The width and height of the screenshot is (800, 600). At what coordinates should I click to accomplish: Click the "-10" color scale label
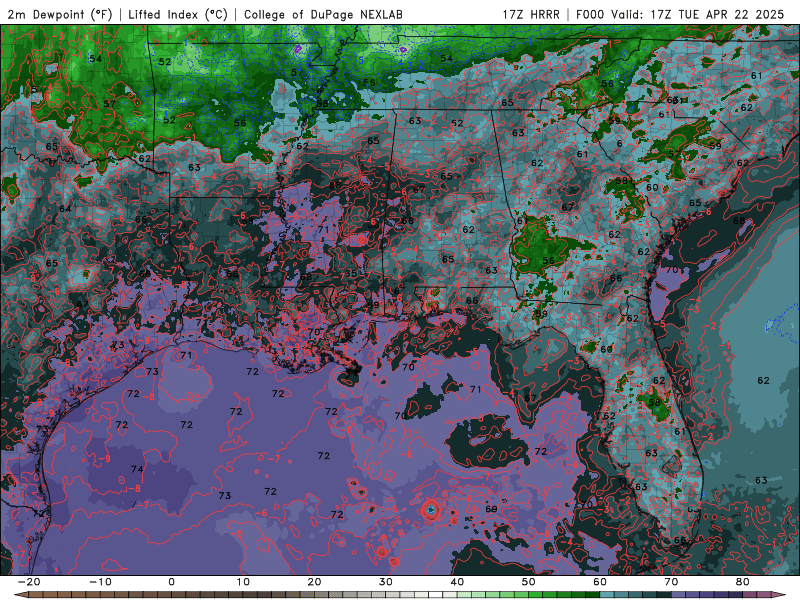pyautogui.click(x=100, y=582)
